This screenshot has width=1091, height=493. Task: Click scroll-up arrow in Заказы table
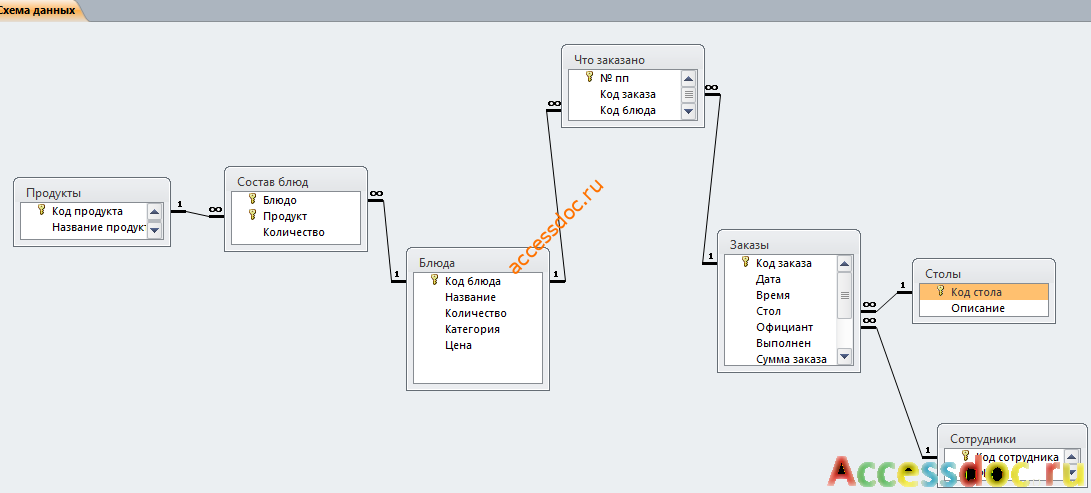(x=844, y=264)
